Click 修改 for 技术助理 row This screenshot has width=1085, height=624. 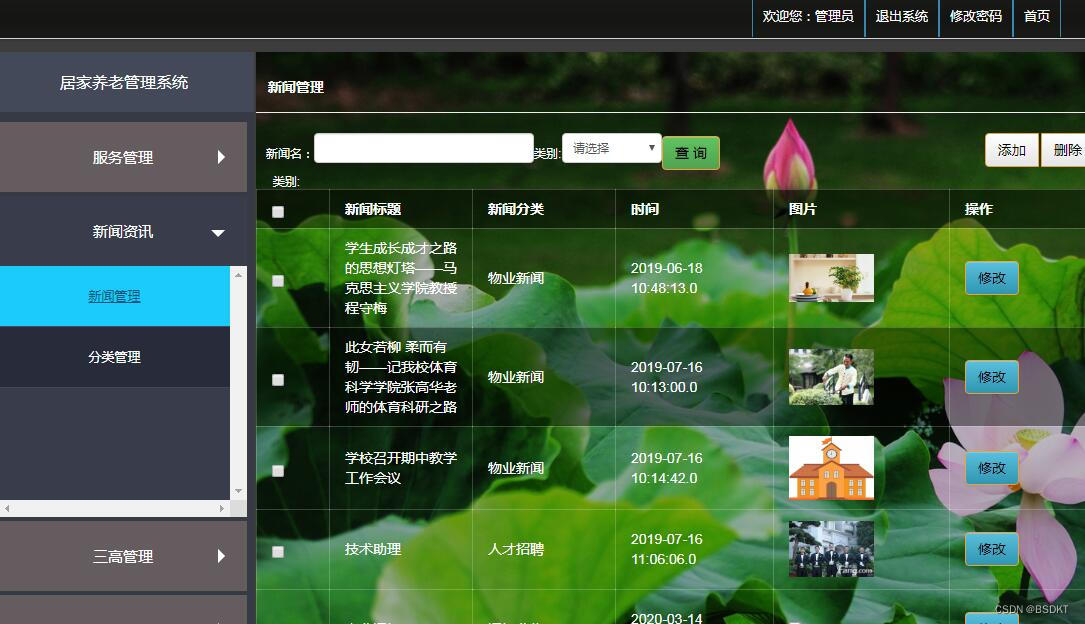(992, 549)
